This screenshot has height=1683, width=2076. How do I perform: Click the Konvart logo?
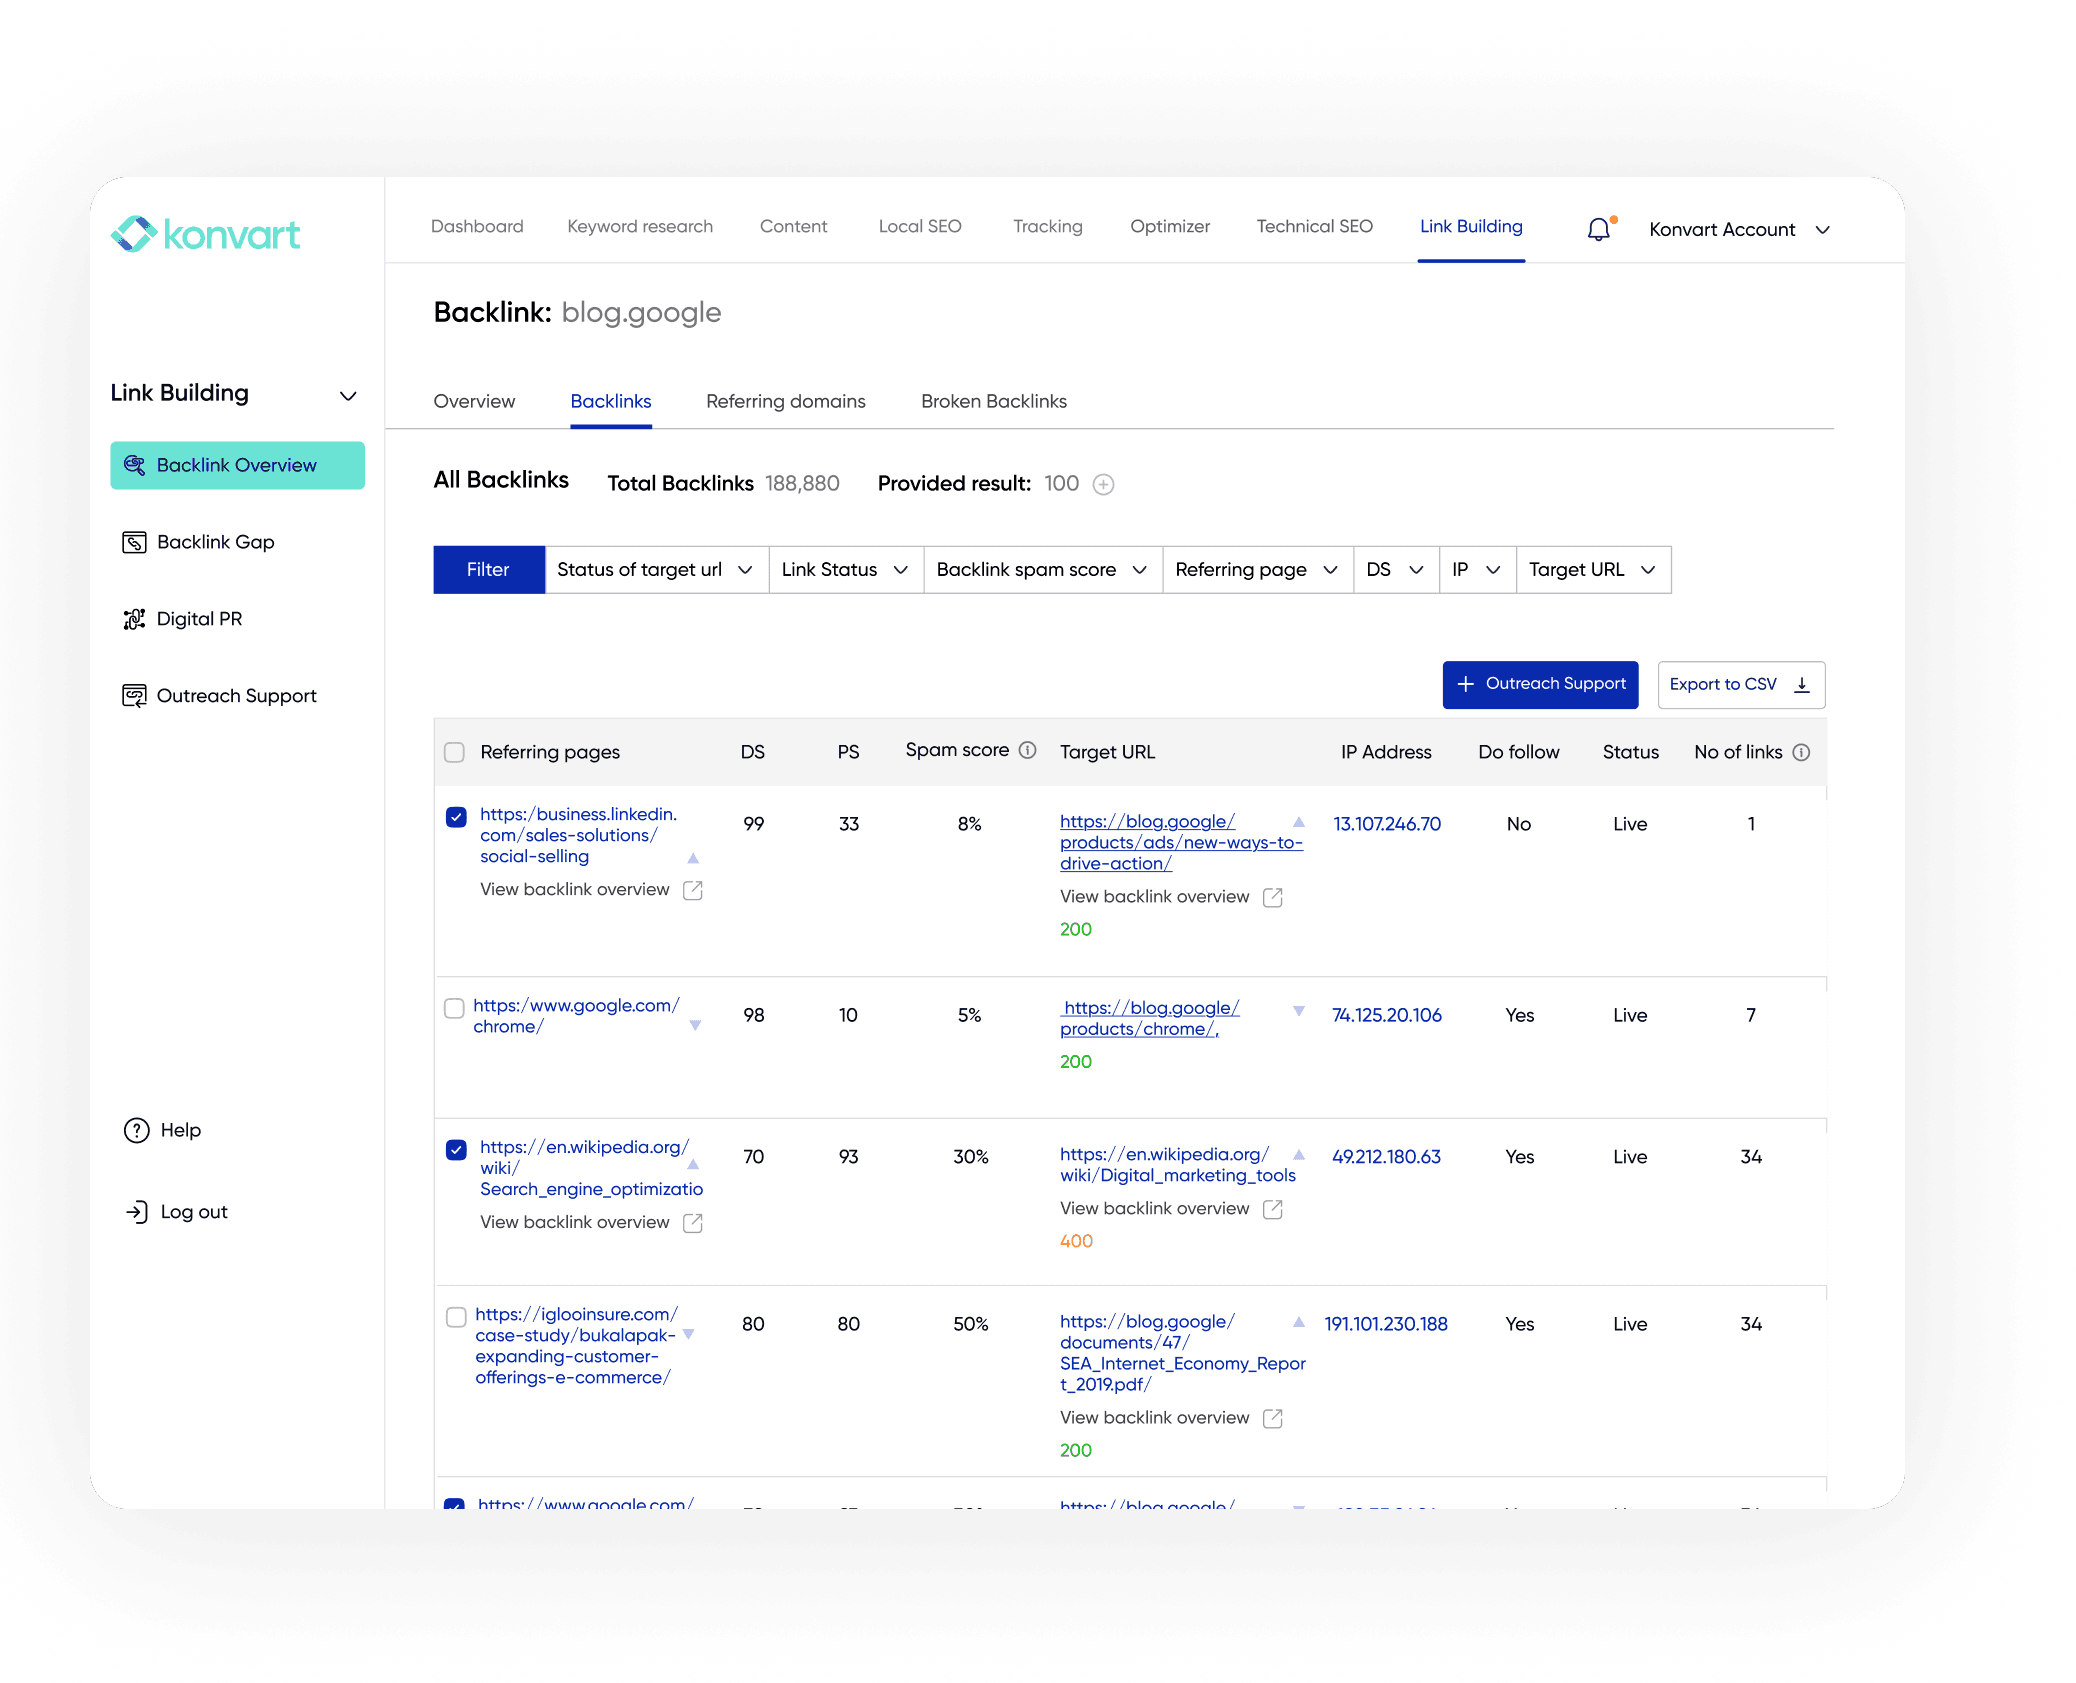point(205,233)
